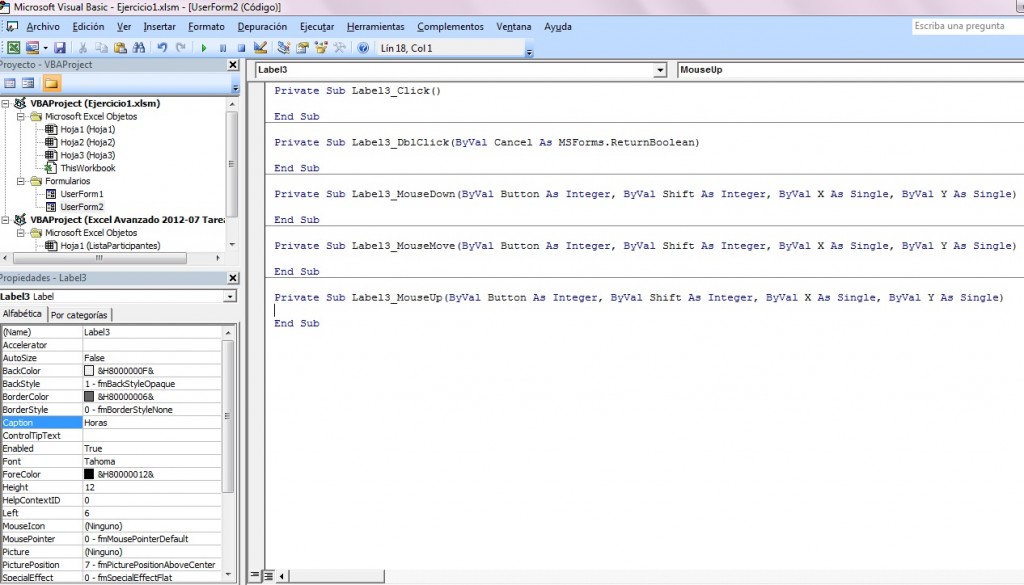Image resolution: width=1024 pixels, height=585 pixels.
Task: Save the workbook with floppy icon
Action: 59,48
